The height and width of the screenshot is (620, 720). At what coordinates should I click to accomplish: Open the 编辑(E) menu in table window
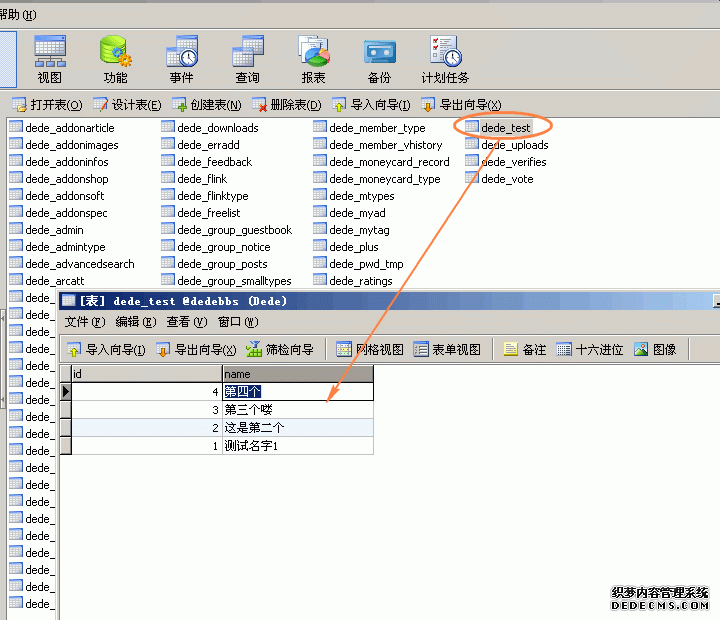[136, 322]
